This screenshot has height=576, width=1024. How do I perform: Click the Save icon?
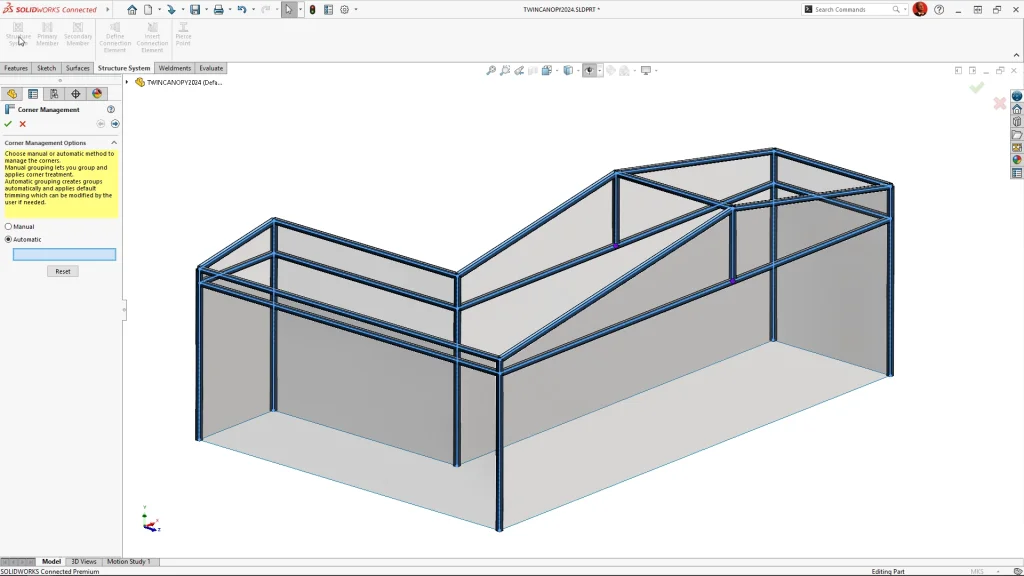click(x=194, y=10)
